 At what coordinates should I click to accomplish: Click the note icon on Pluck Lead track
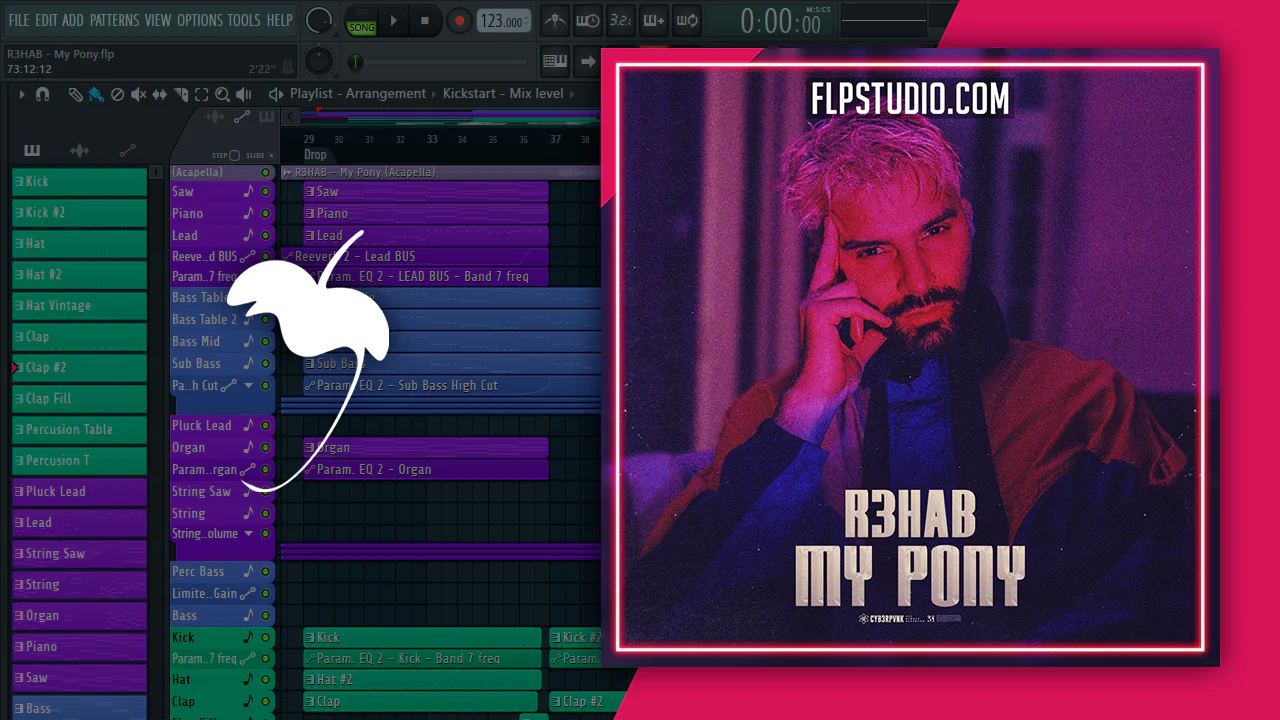[249, 426]
